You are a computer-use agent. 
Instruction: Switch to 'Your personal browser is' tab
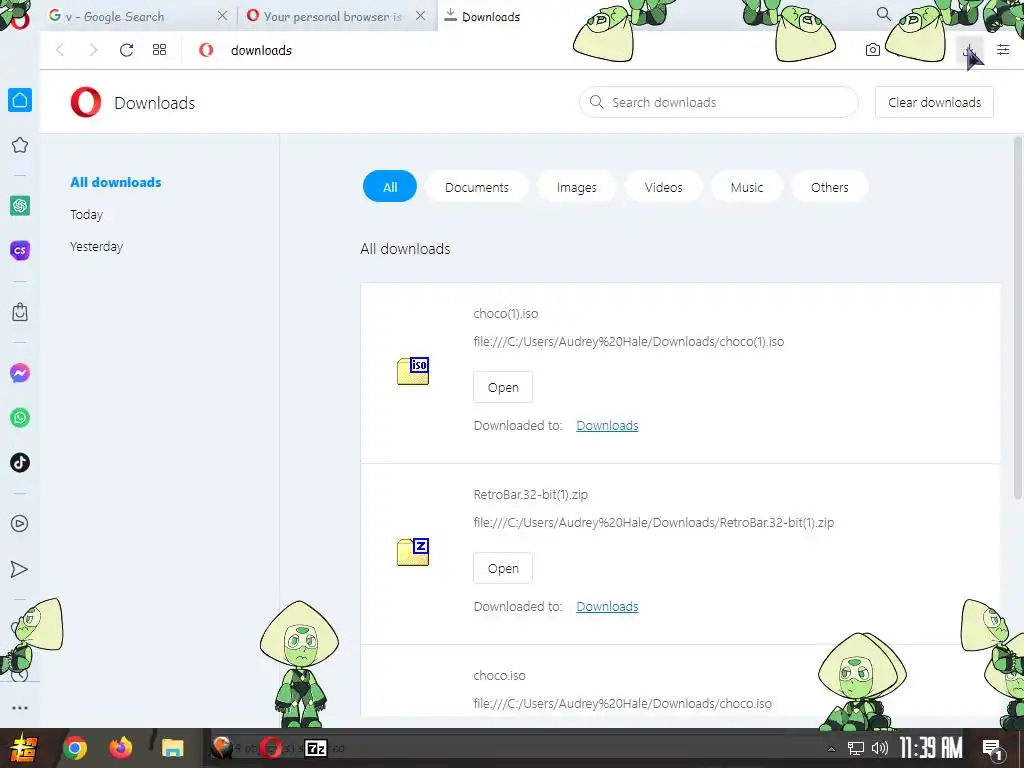point(325,16)
